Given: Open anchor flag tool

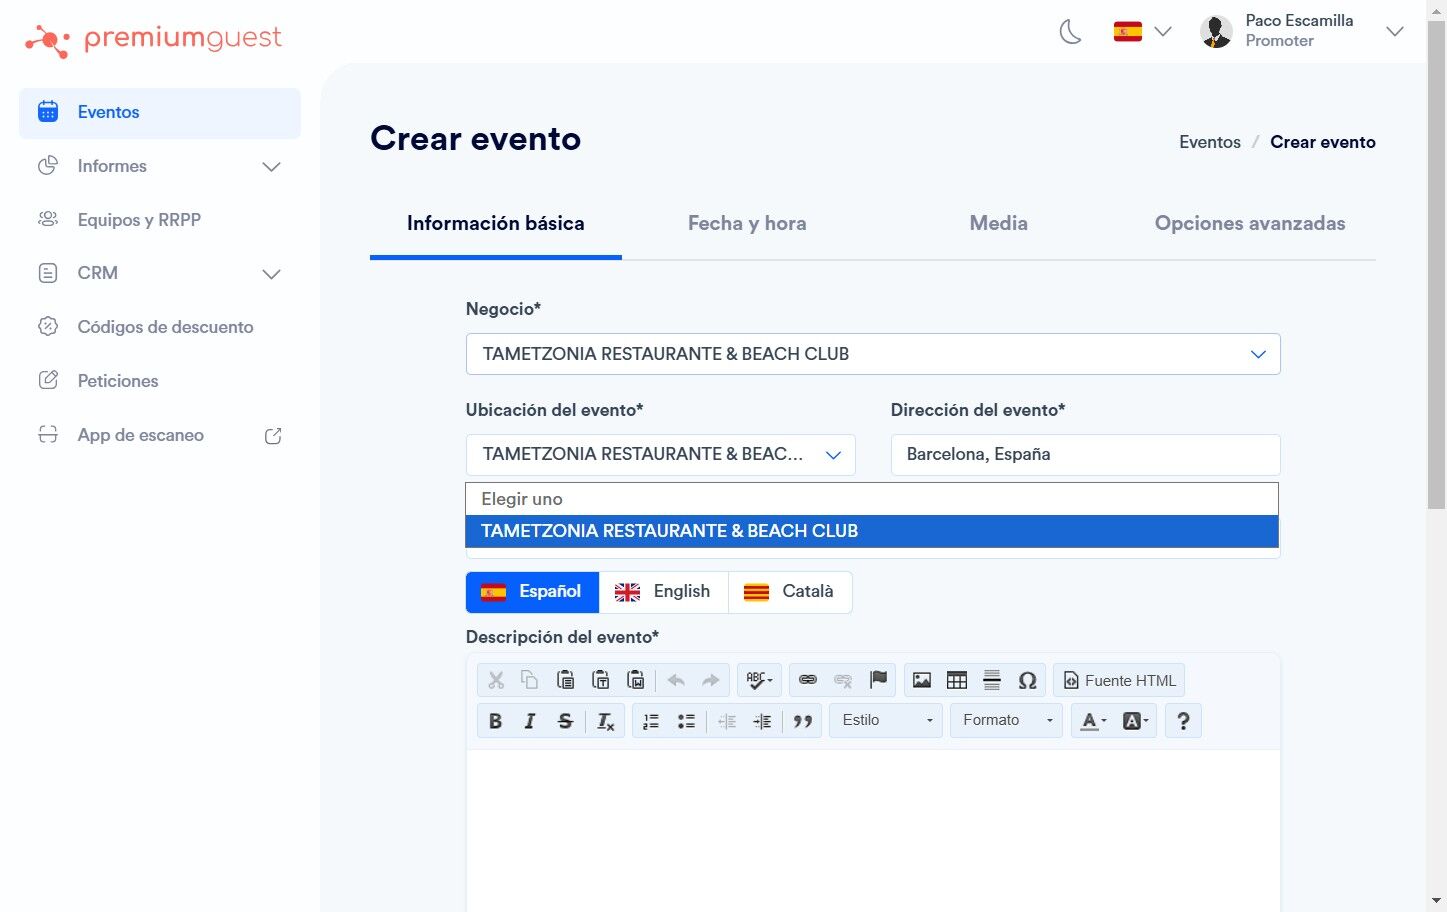Looking at the screenshot, I should (878, 680).
